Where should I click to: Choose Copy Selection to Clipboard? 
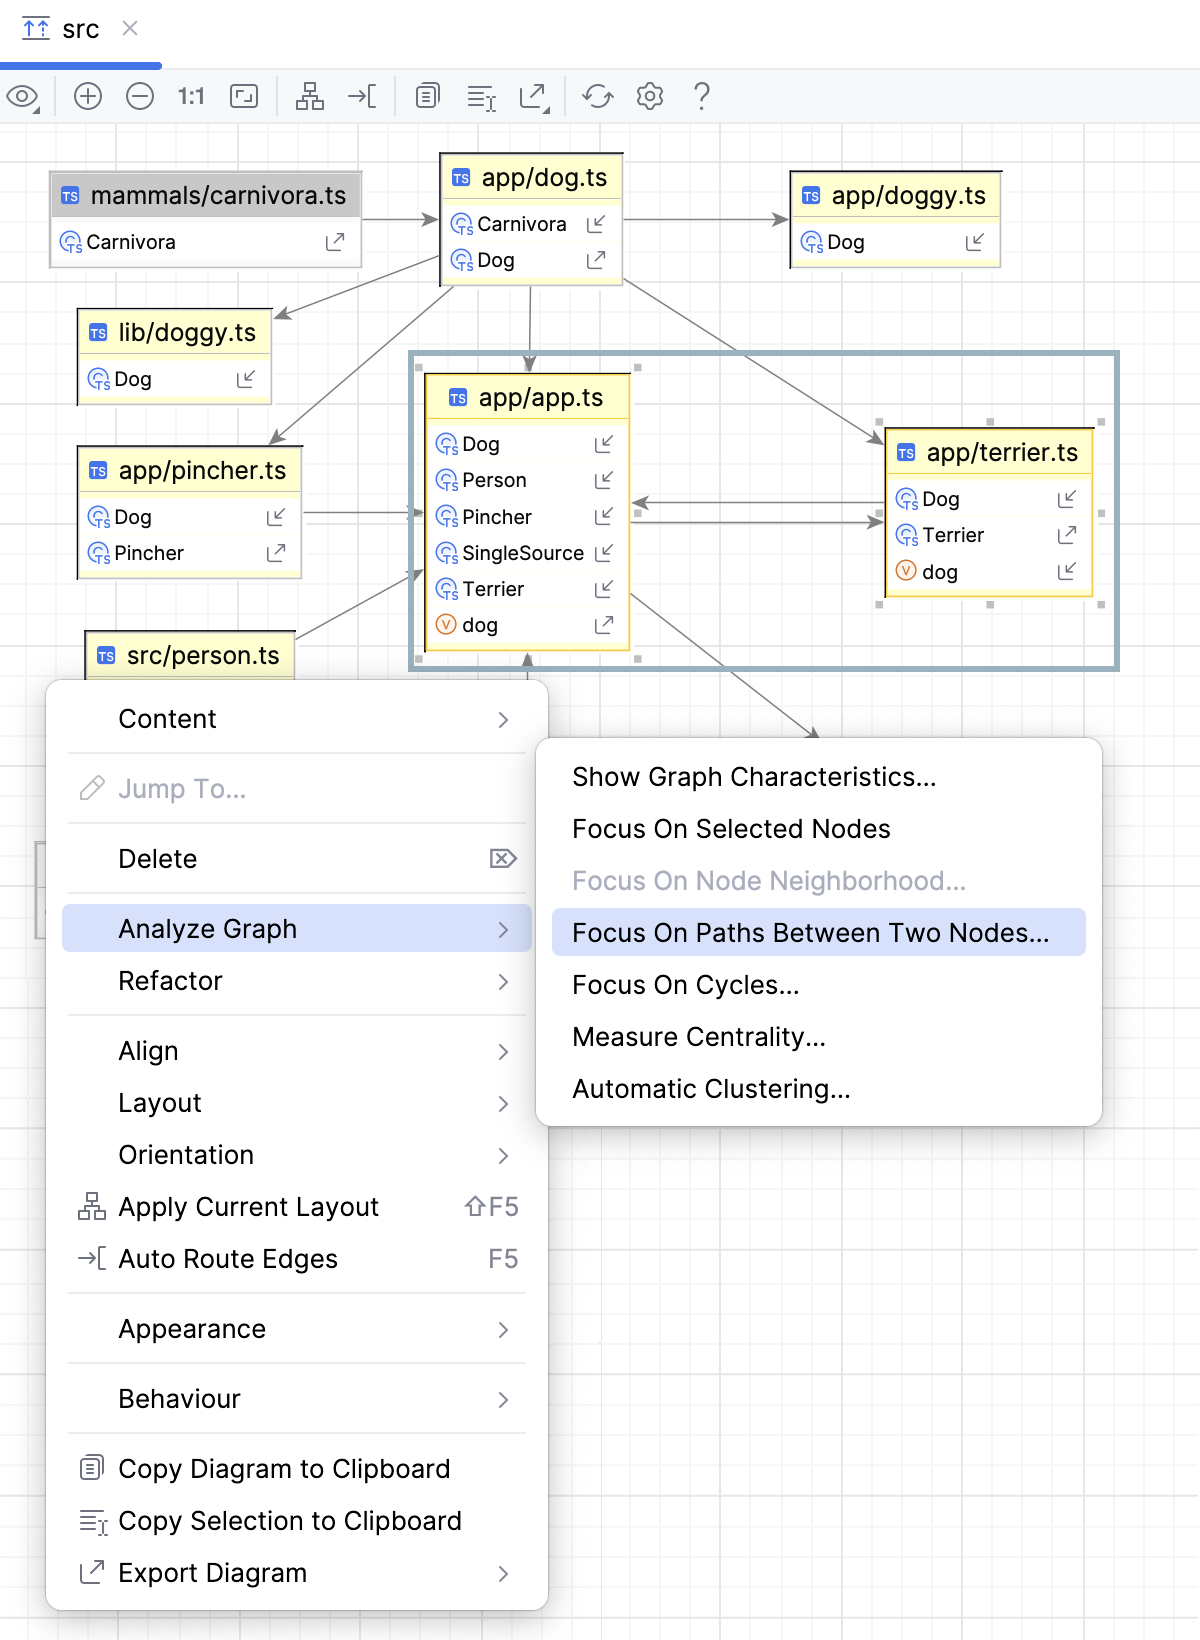coord(297,1521)
